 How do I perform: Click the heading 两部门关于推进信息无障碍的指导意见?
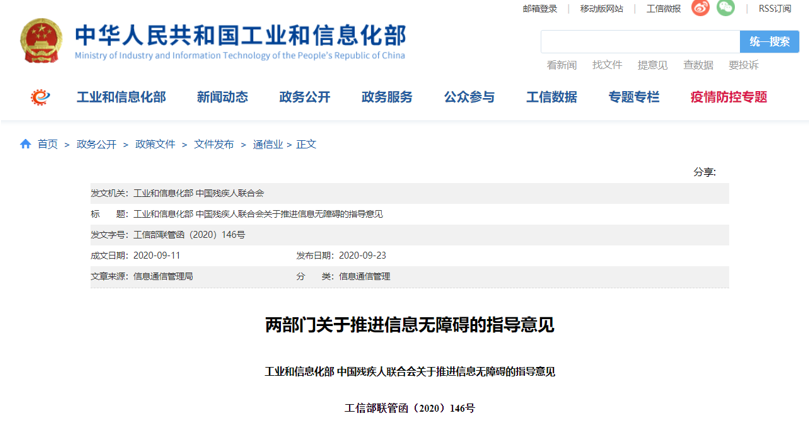[x=410, y=325]
